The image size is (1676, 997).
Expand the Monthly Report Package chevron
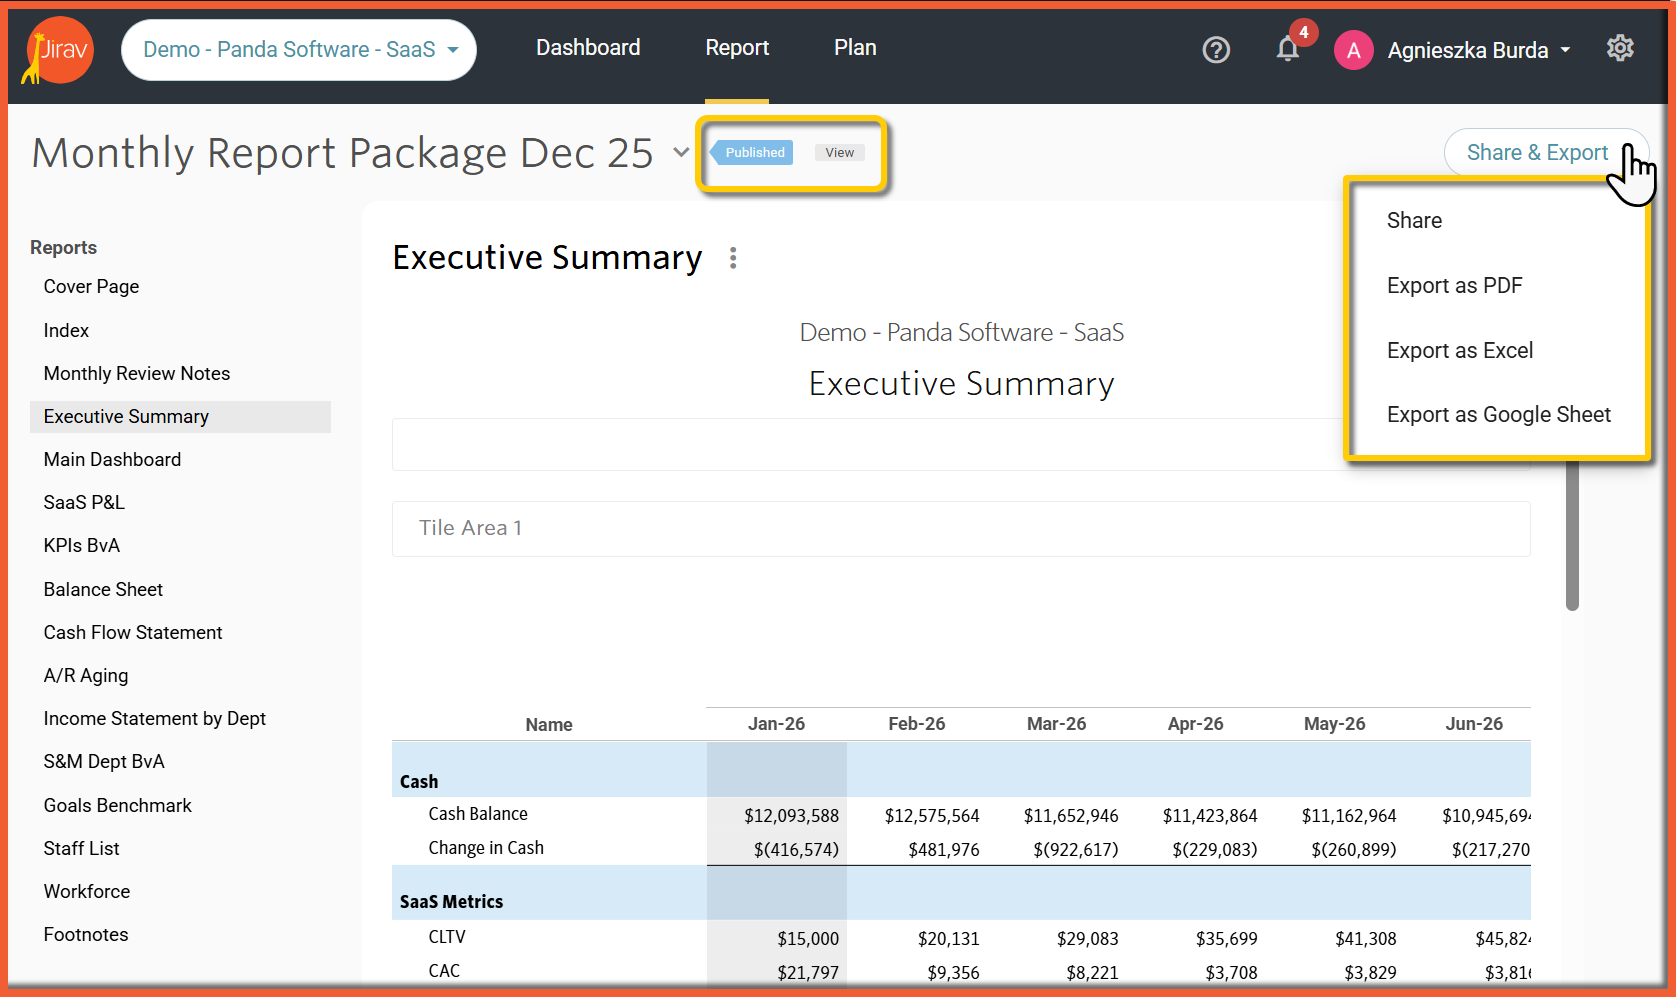681,153
